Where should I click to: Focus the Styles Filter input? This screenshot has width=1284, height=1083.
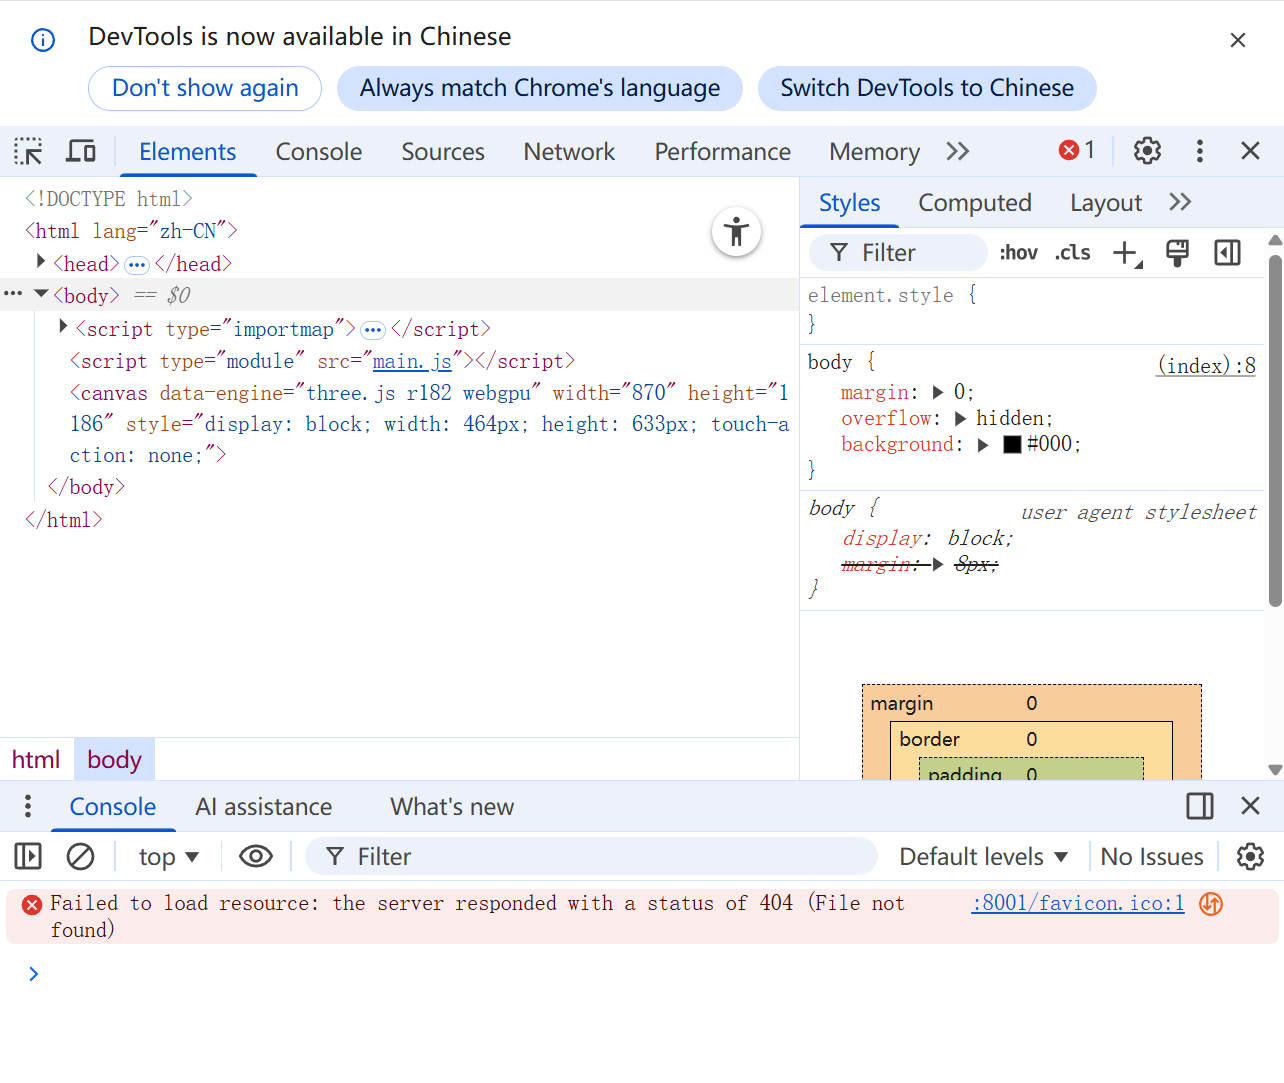click(x=898, y=253)
